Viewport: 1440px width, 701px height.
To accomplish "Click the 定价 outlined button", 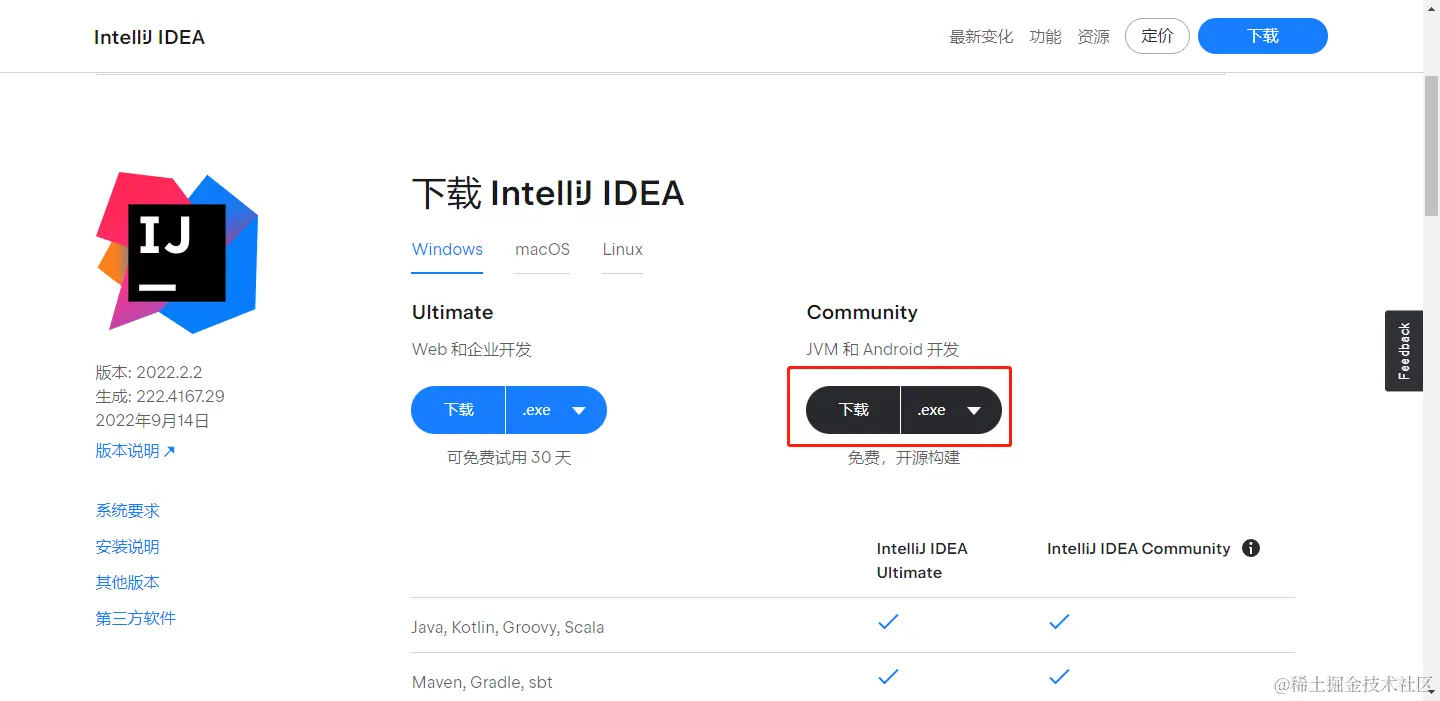I will (1157, 36).
